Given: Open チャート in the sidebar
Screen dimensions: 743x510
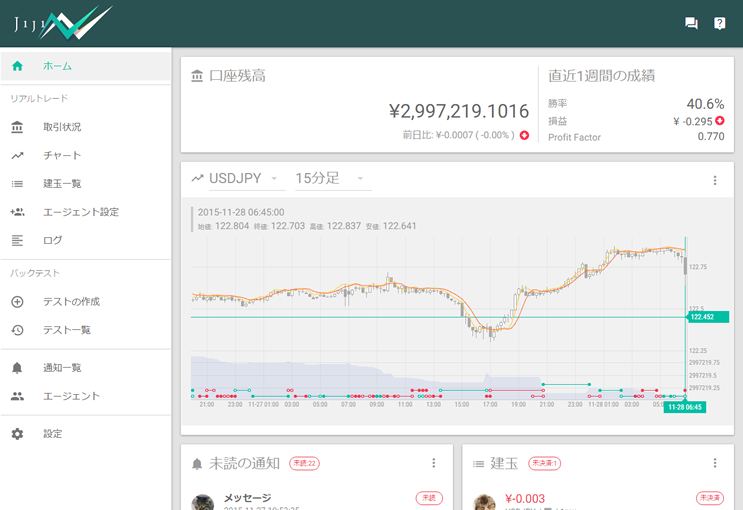Looking at the screenshot, I should [85, 155].
